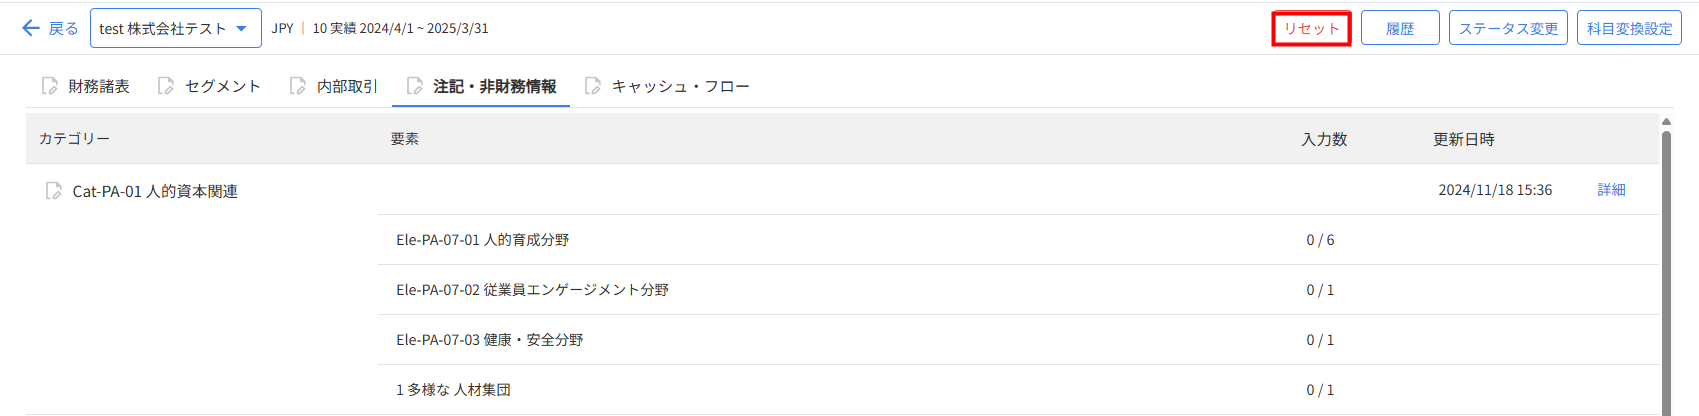Click the 財務諸表 tab document icon
The width and height of the screenshot is (1699, 416).
pyautogui.click(x=49, y=86)
